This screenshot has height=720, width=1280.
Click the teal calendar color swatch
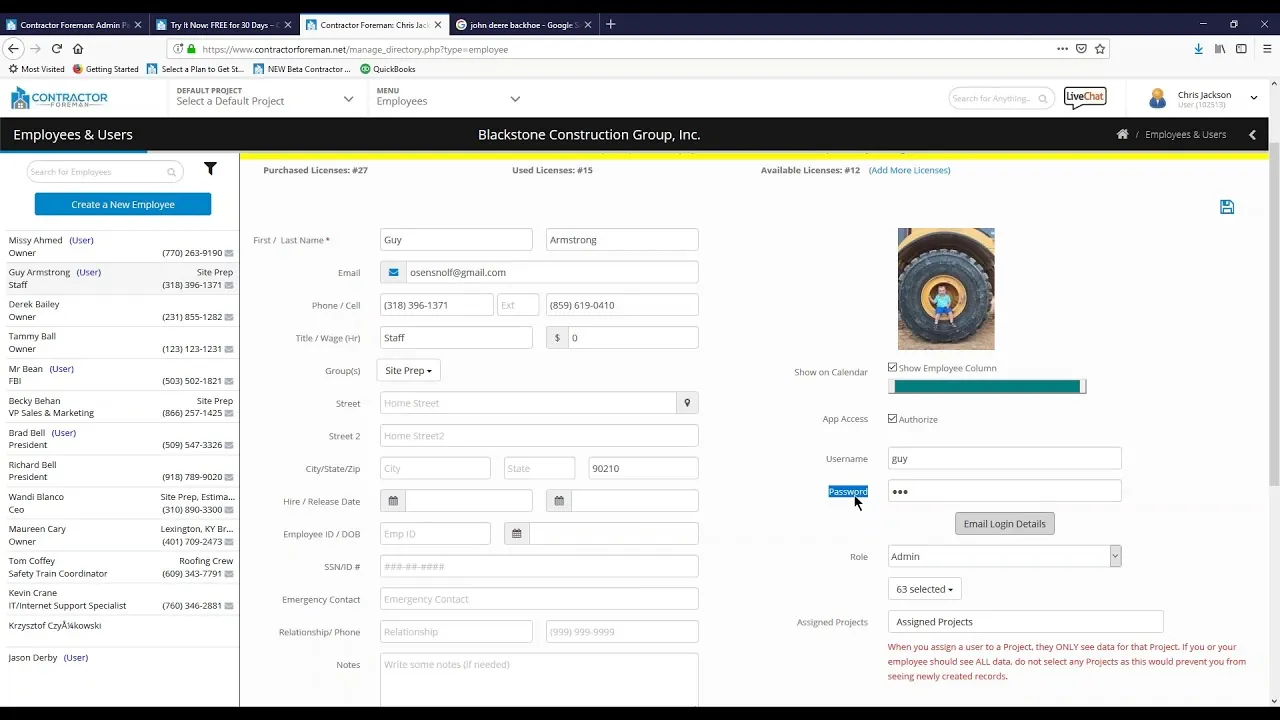pos(986,386)
